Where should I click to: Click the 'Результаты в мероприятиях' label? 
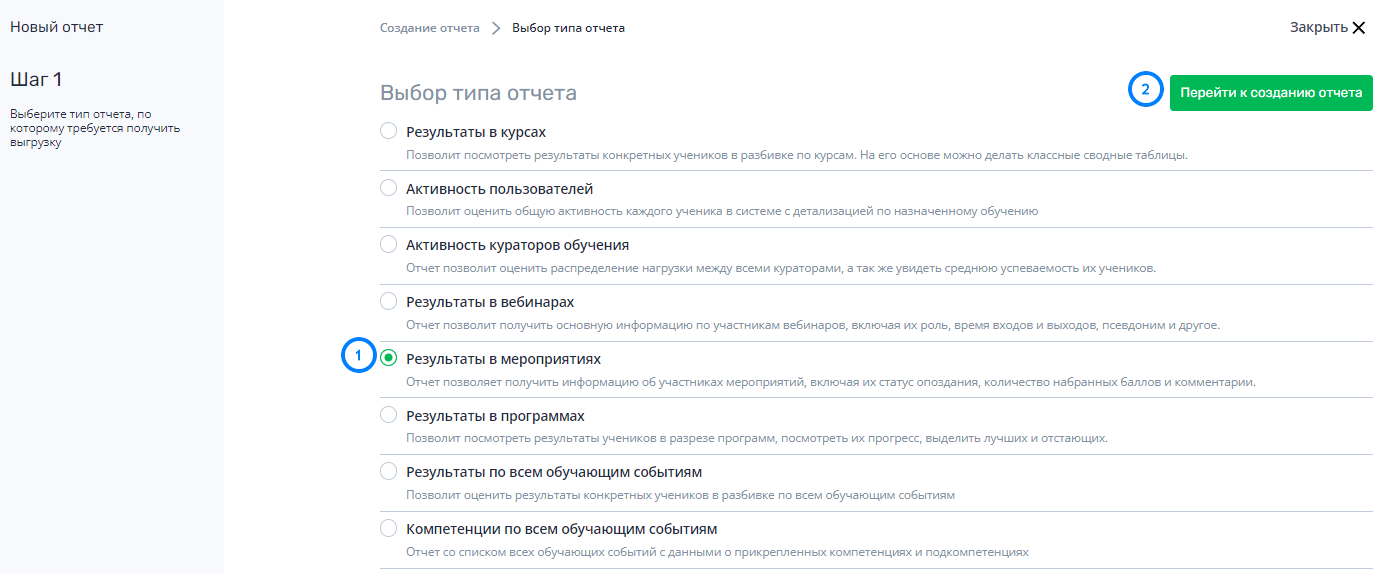point(504,358)
